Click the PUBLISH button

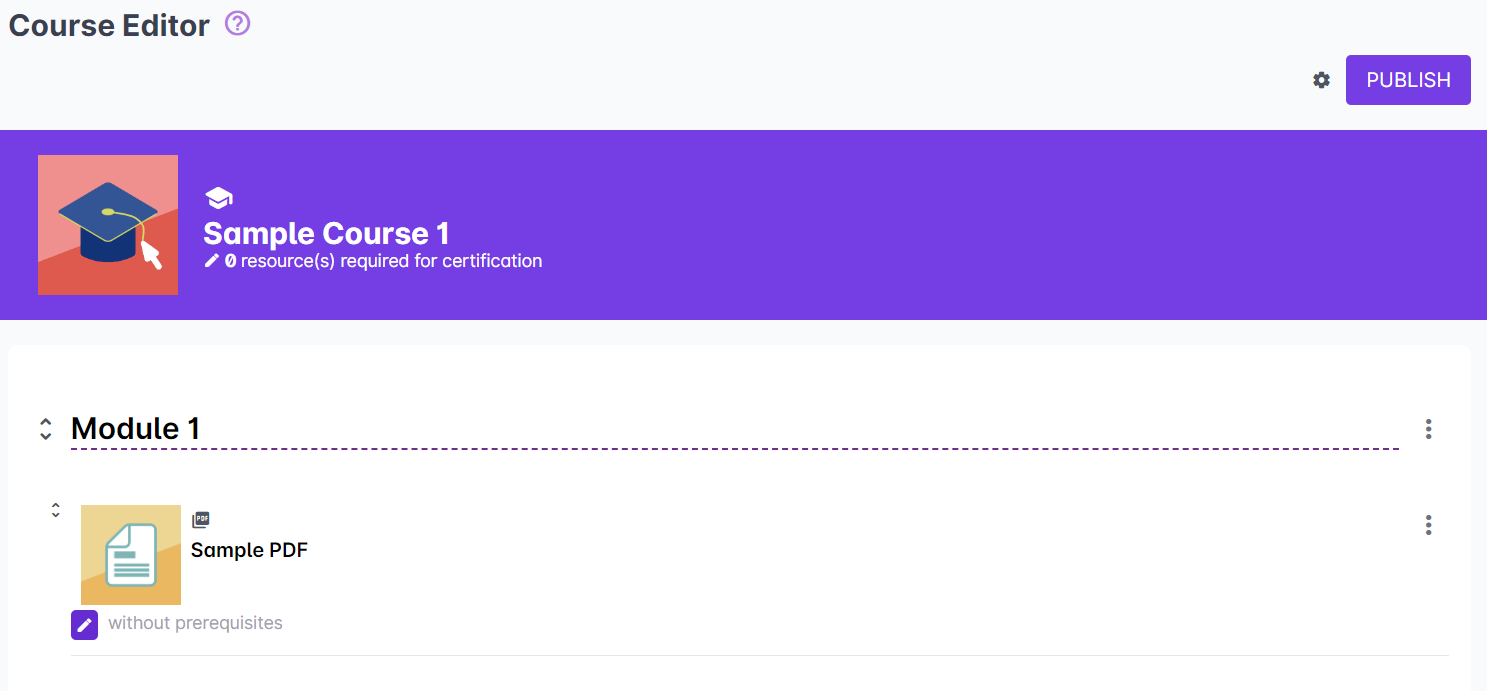[1407, 80]
